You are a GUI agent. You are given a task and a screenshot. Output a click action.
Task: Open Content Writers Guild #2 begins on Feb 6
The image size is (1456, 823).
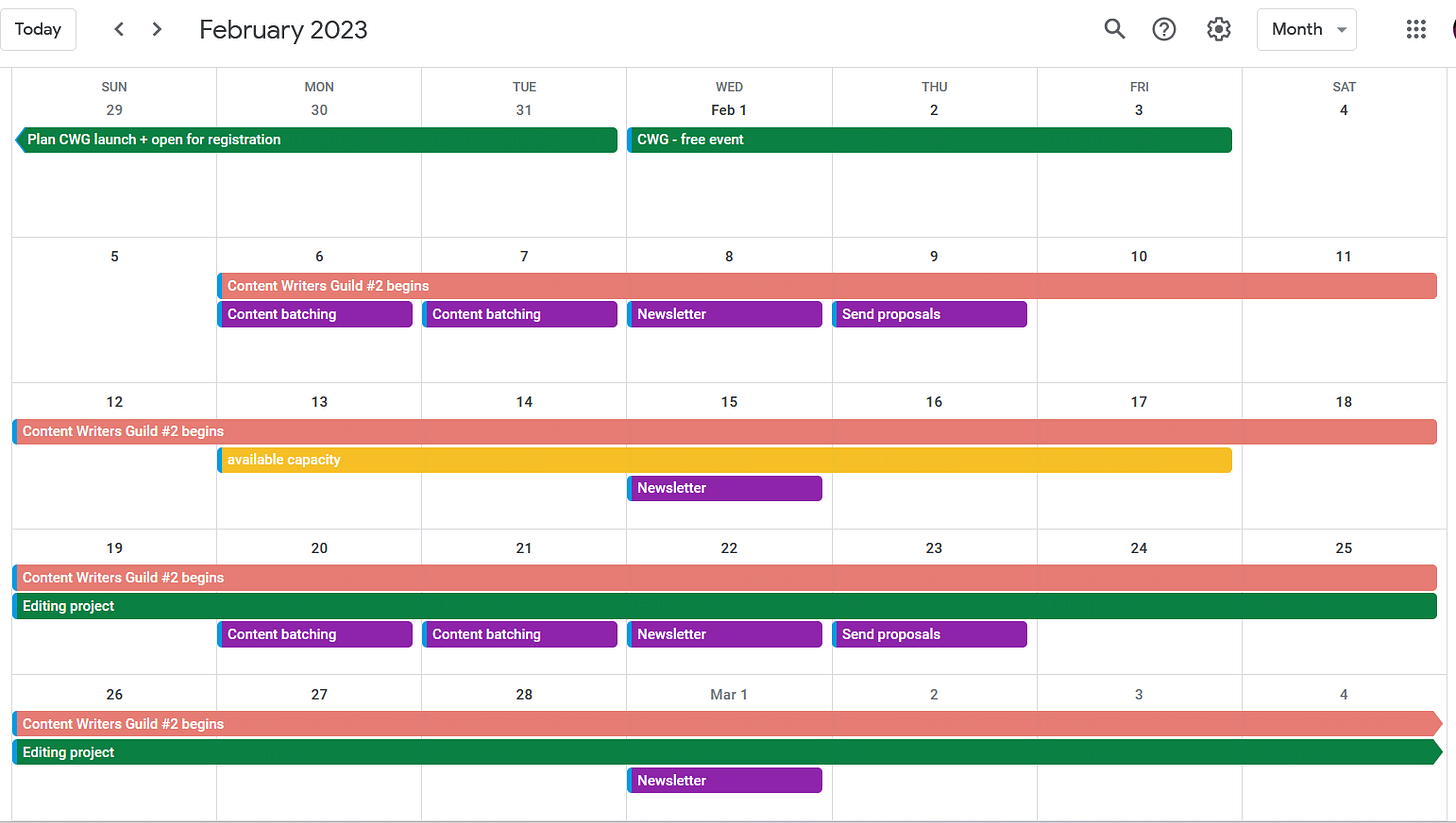(x=827, y=286)
